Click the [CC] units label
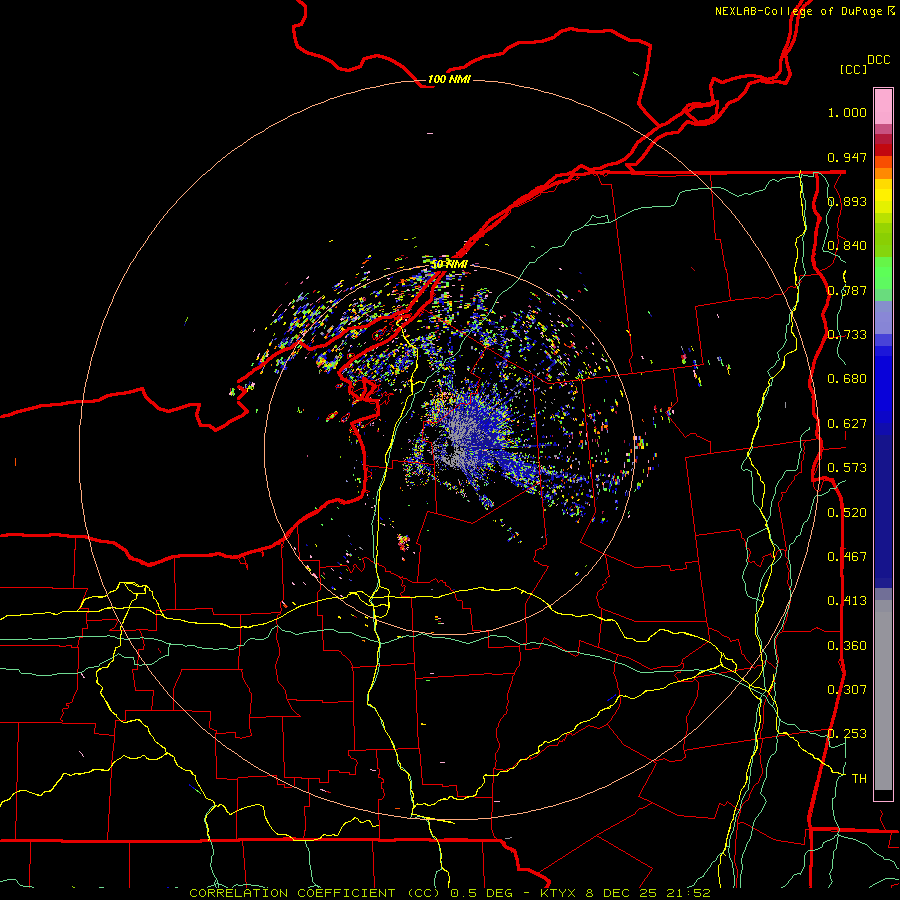 click(852, 69)
